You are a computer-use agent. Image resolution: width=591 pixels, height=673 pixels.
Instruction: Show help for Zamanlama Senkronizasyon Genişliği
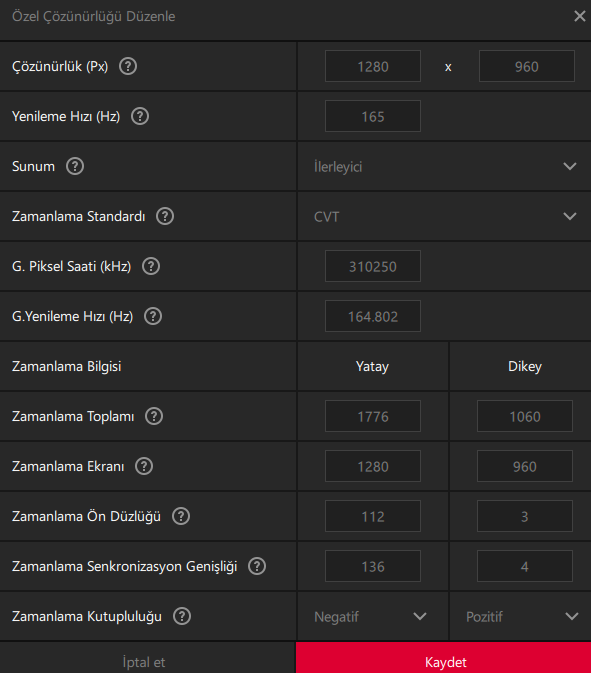coord(257,566)
